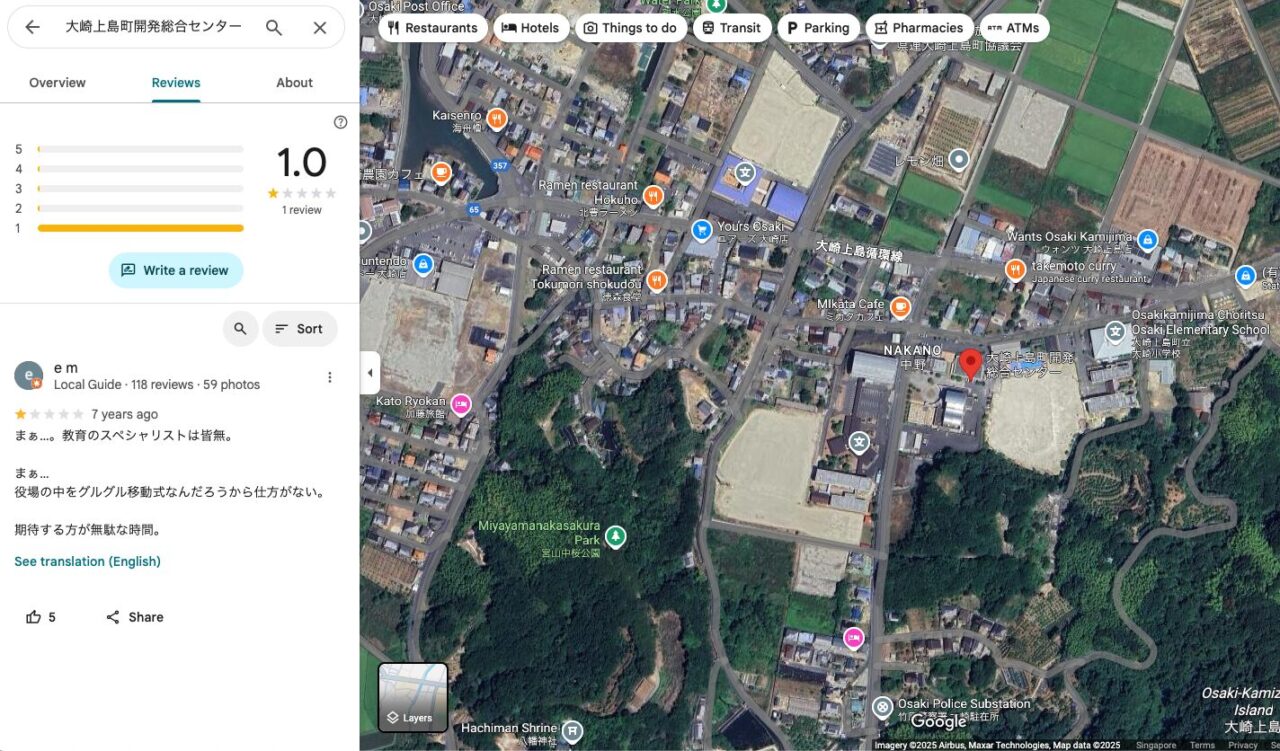The width and height of the screenshot is (1280, 751).
Task: Search within reviews magnifier button
Action: pyautogui.click(x=240, y=329)
